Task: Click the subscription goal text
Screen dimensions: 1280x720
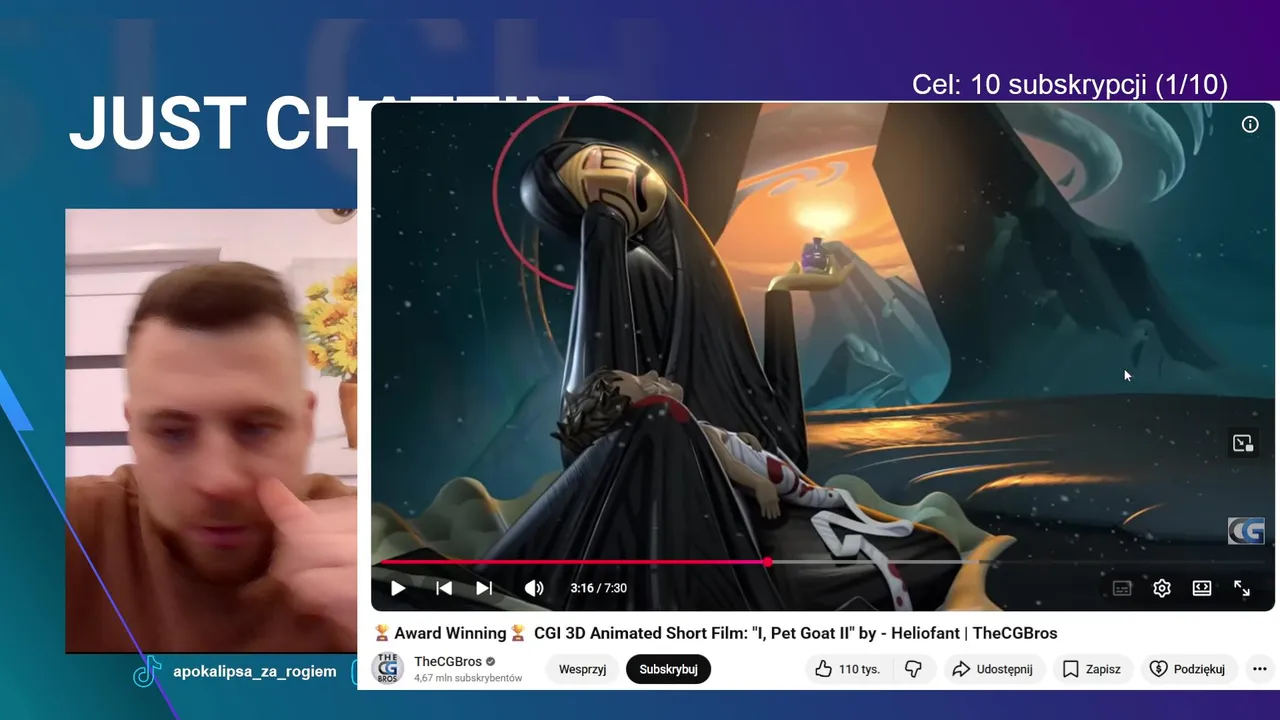Action: pyautogui.click(x=1069, y=85)
